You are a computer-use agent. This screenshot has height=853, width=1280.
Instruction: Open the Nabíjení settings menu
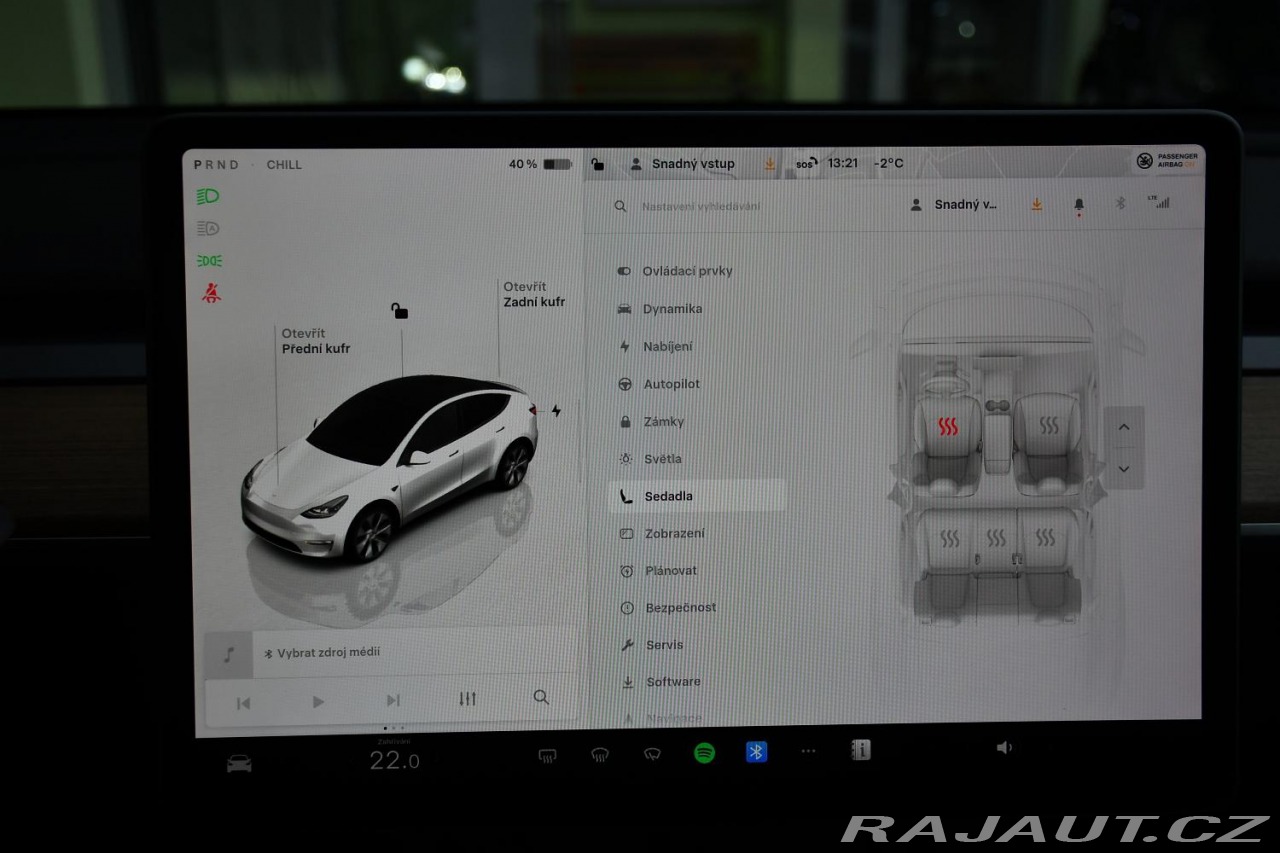click(667, 347)
